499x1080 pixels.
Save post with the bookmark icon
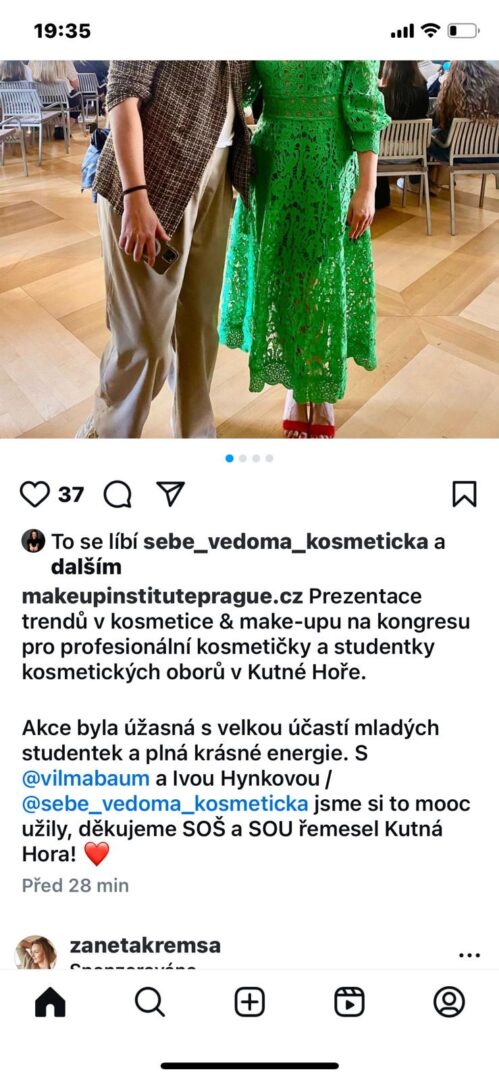pos(465,494)
